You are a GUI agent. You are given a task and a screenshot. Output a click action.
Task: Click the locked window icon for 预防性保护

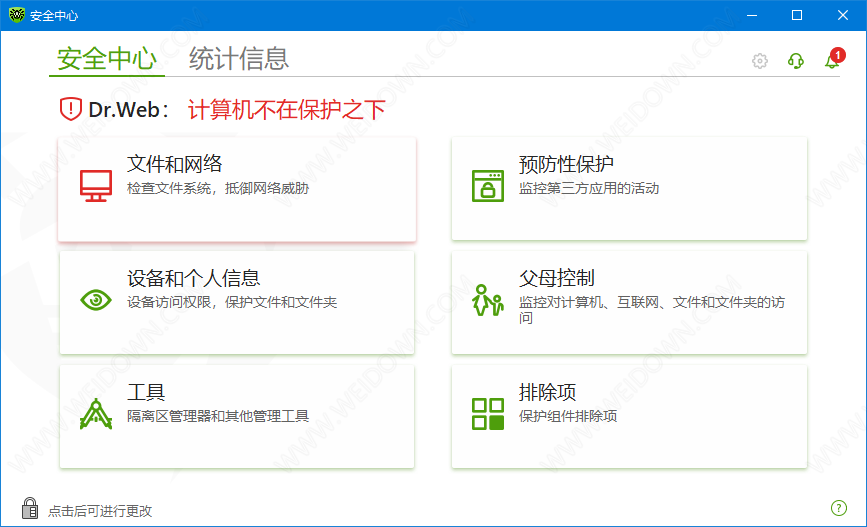click(x=488, y=186)
